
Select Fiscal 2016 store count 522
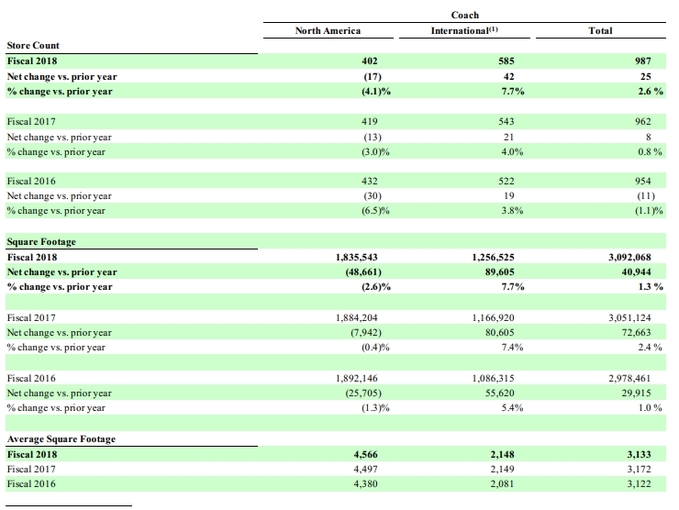click(506, 181)
